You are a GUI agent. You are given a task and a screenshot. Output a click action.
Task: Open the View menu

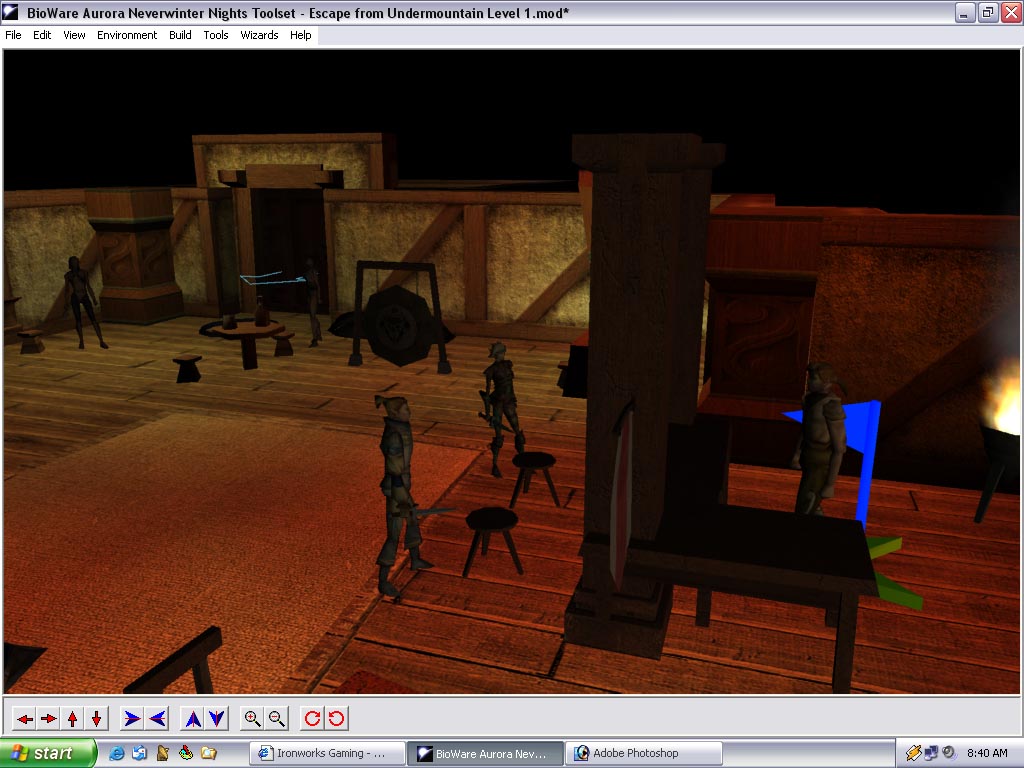coord(74,35)
